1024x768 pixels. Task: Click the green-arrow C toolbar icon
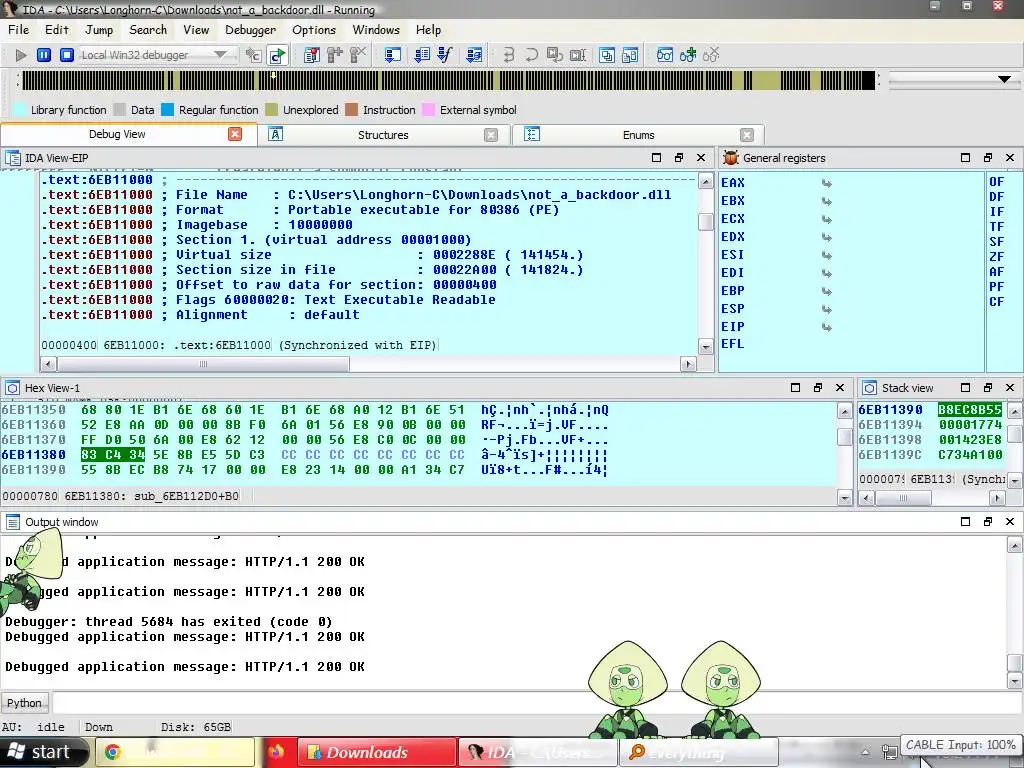click(x=278, y=56)
